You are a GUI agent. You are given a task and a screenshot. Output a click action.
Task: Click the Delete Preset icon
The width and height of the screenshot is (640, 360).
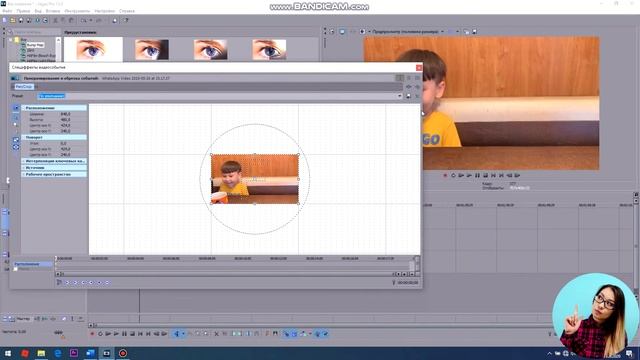417,96
